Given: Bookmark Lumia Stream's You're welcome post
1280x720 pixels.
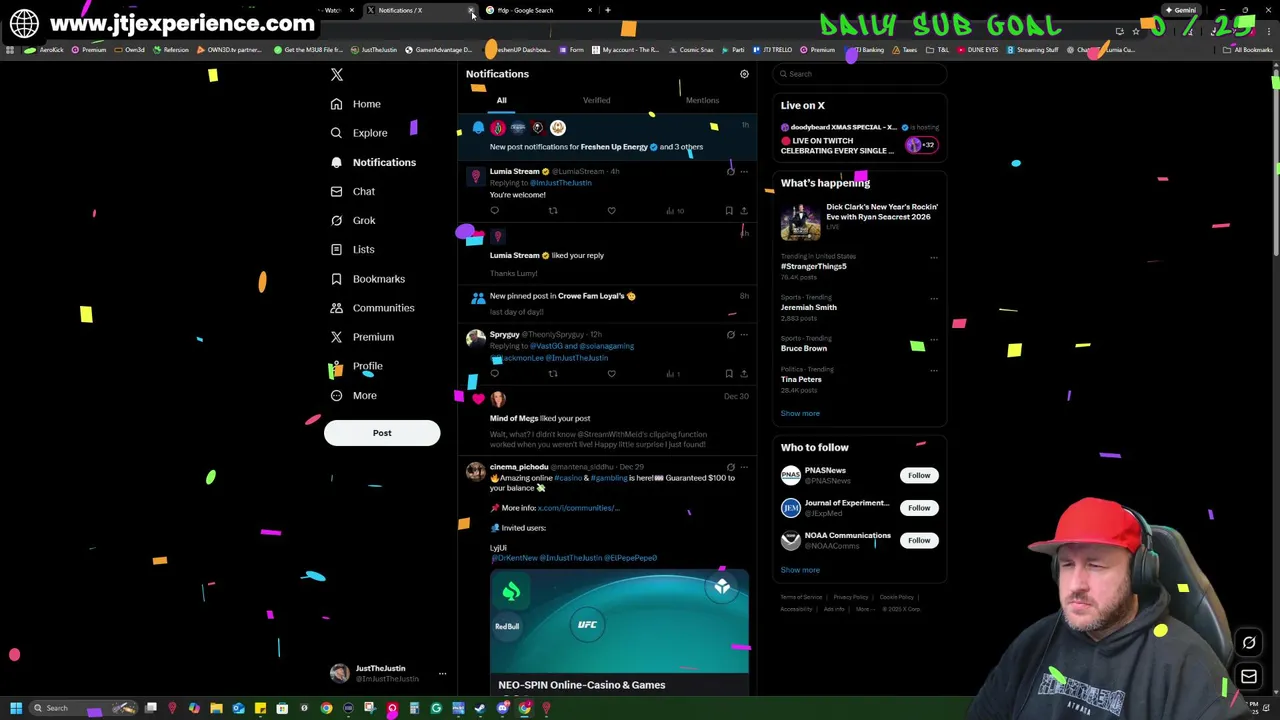Looking at the screenshot, I should [x=729, y=211].
